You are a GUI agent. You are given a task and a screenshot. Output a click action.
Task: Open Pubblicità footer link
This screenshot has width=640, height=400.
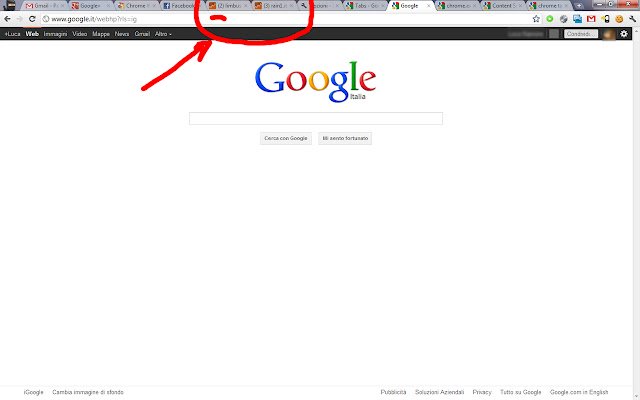(393, 392)
